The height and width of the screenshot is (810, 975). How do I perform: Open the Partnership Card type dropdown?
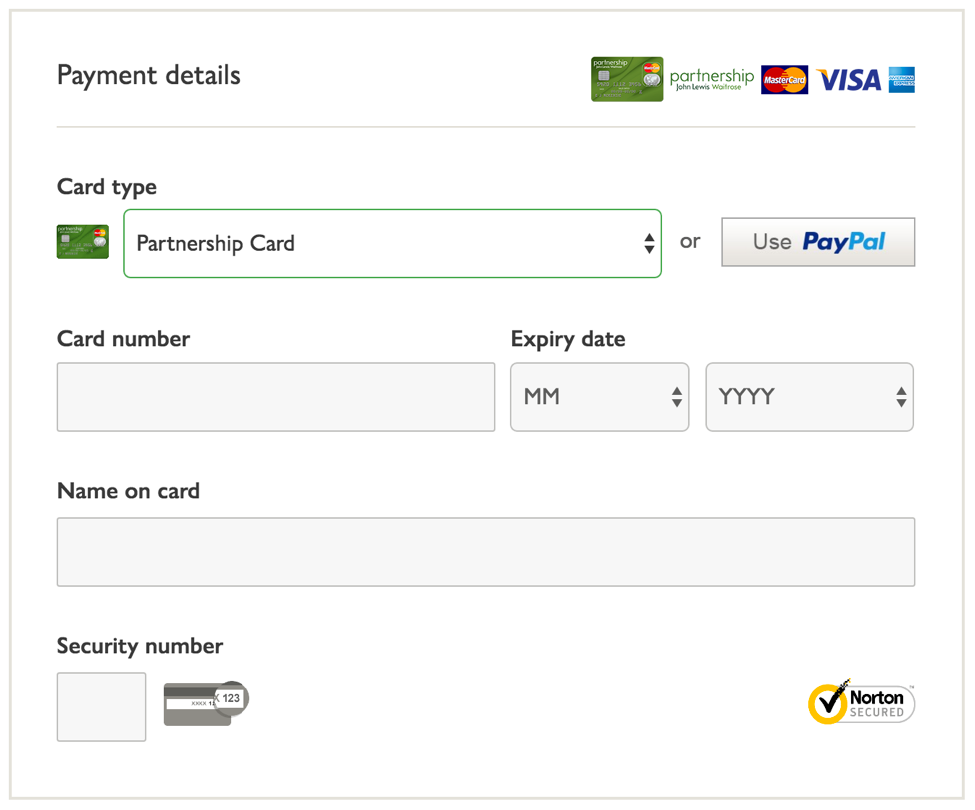pos(392,243)
